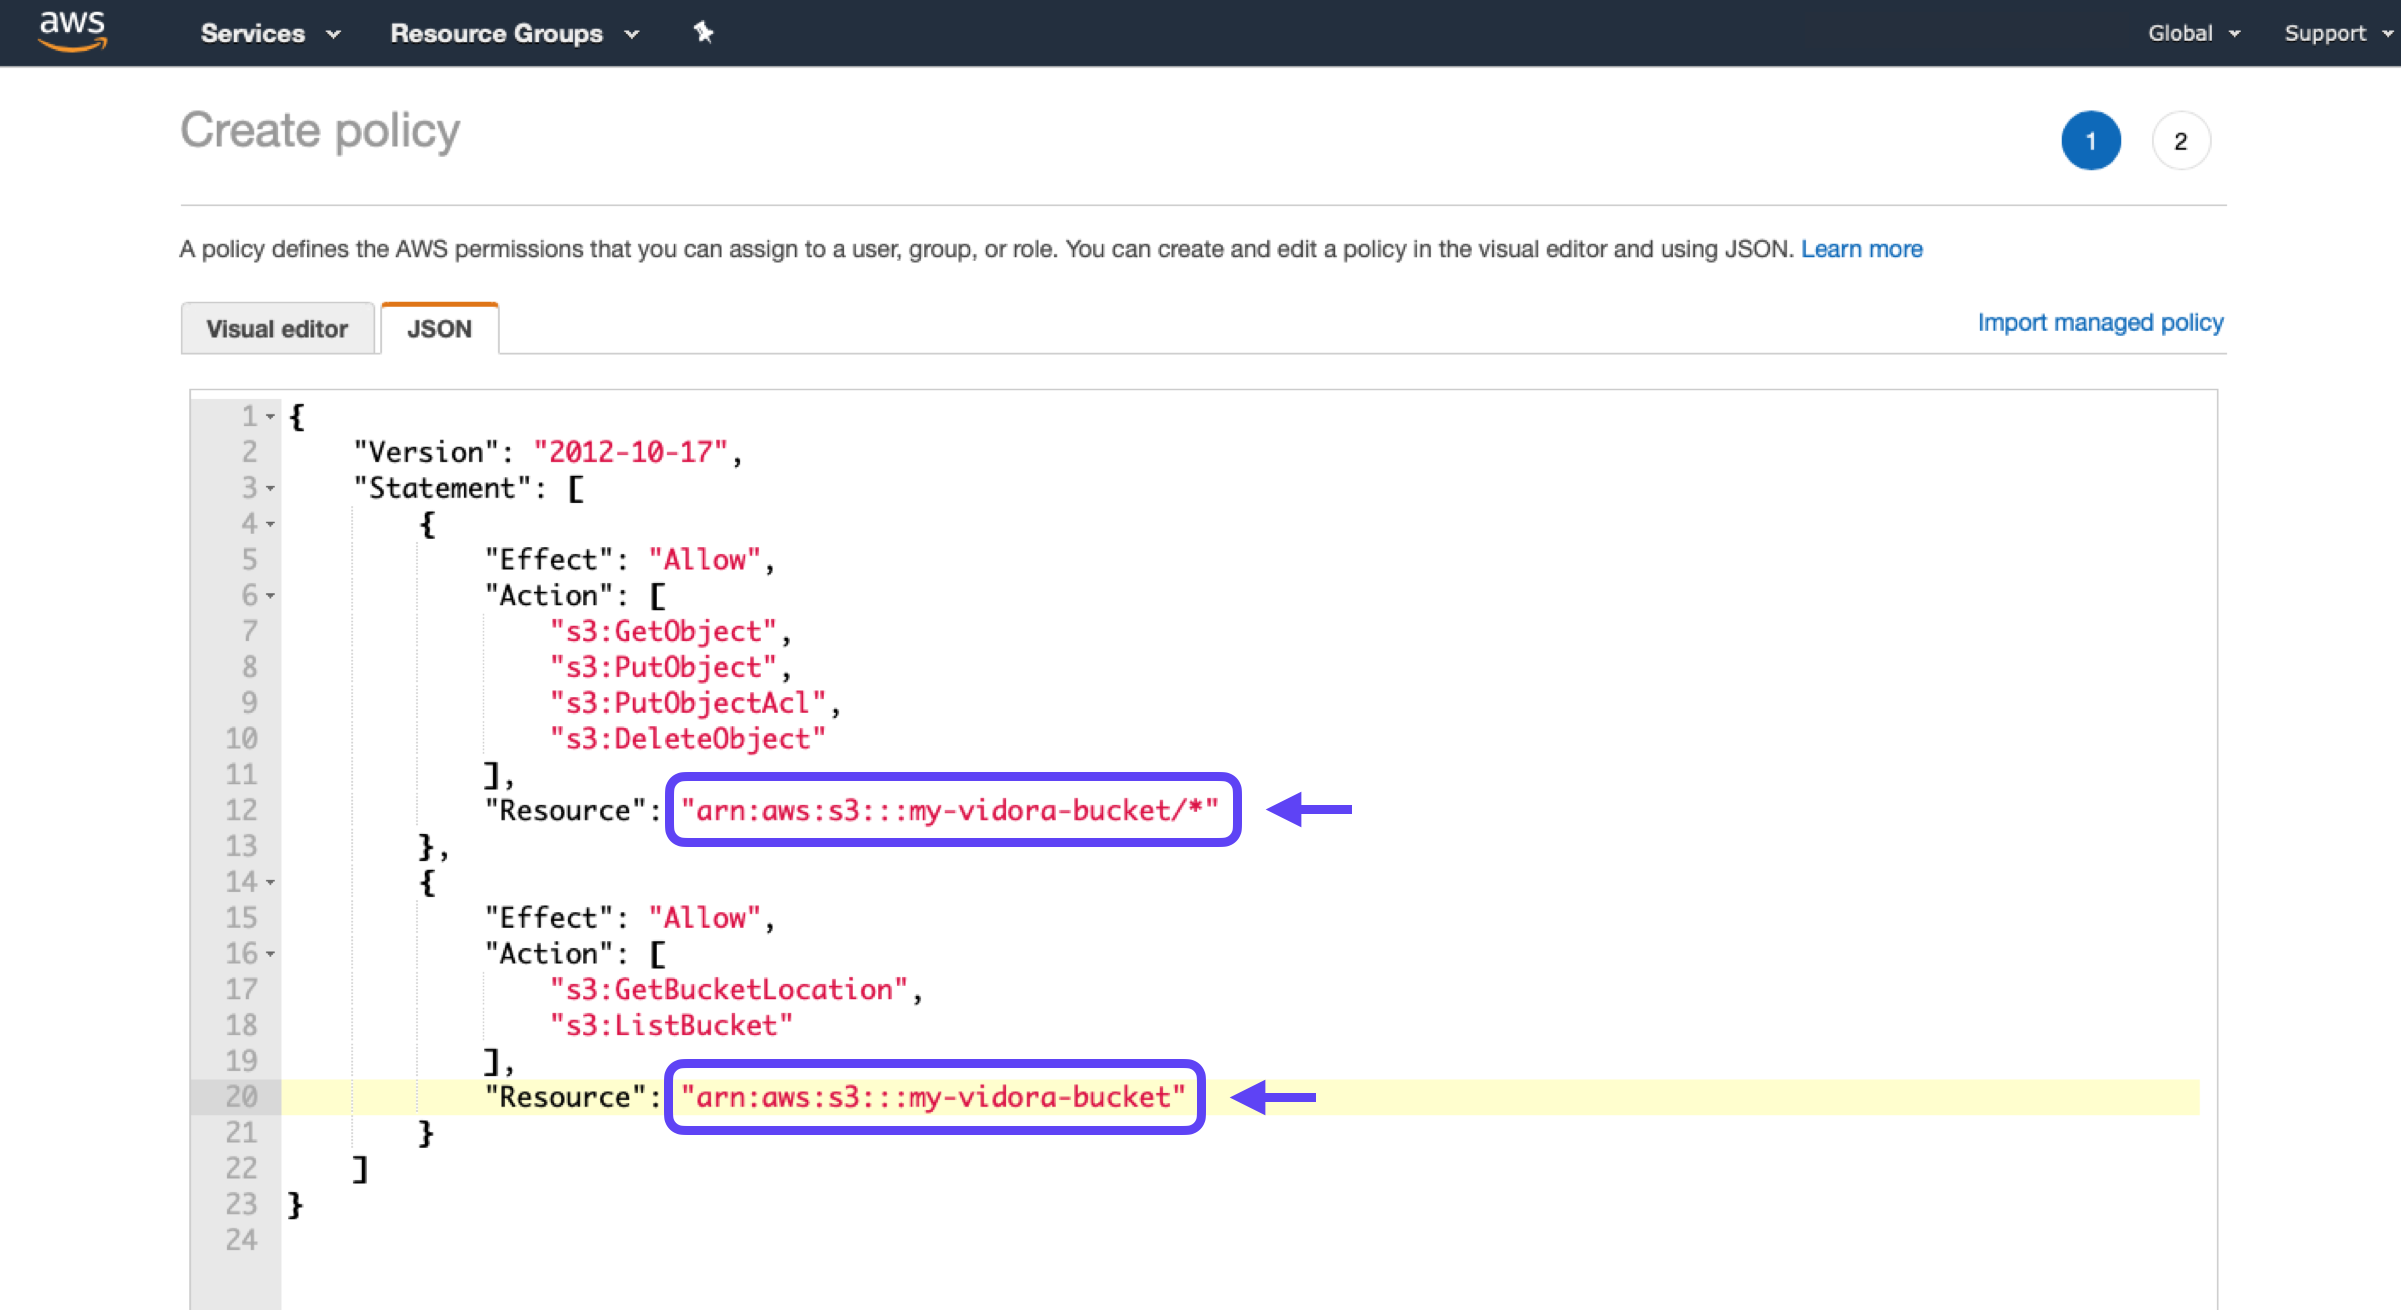Screen dimensions: 2404x1310
Task: Open the Learn more link
Action: pyautogui.click(x=1861, y=249)
